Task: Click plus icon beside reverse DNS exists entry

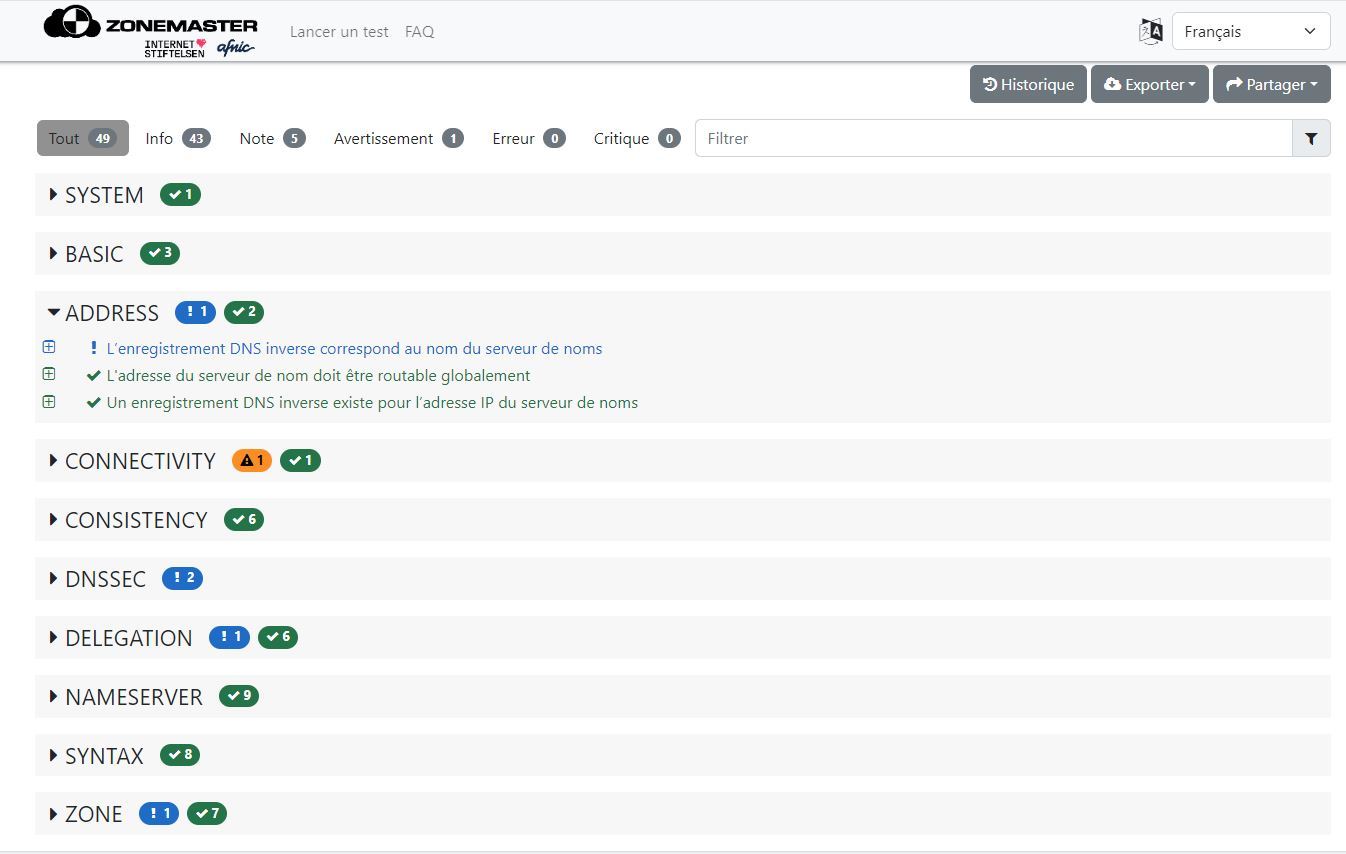Action: [49, 402]
